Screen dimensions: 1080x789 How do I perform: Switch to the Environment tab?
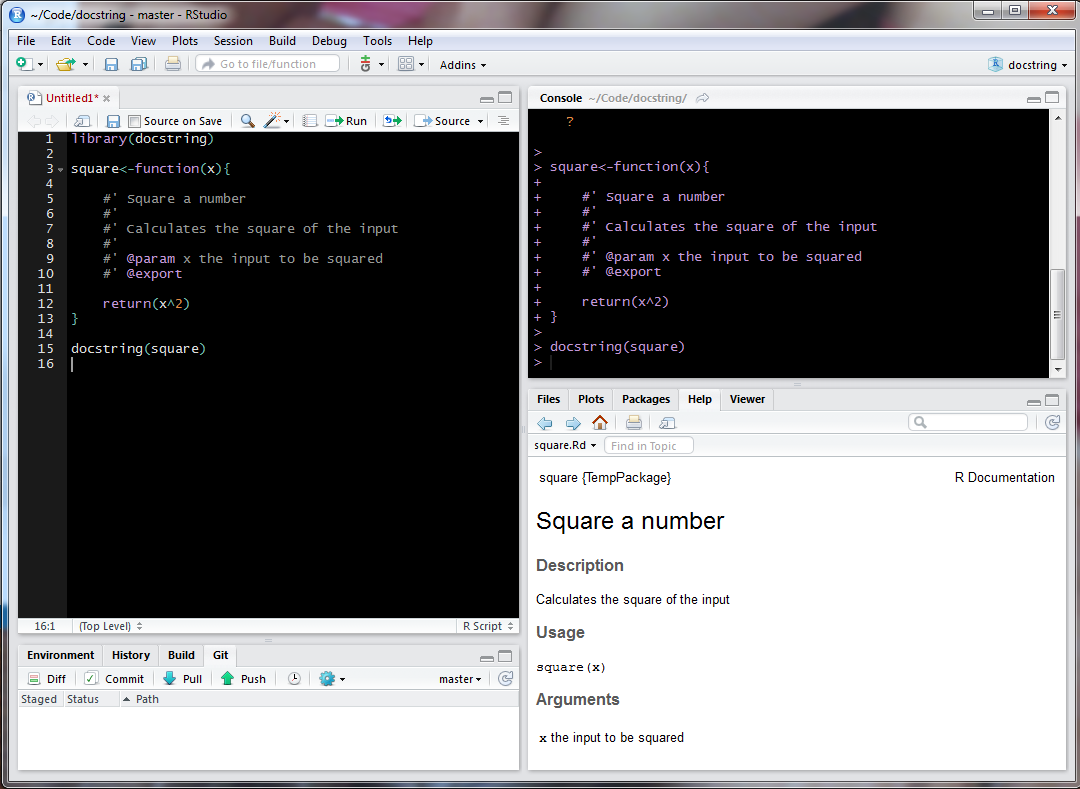(x=61, y=655)
